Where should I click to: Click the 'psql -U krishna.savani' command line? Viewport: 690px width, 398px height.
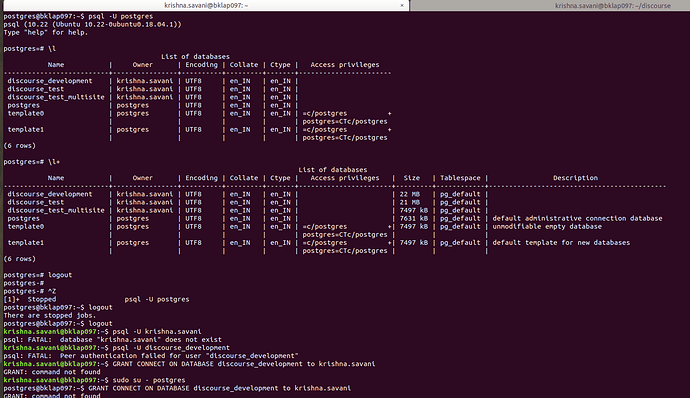102,332
